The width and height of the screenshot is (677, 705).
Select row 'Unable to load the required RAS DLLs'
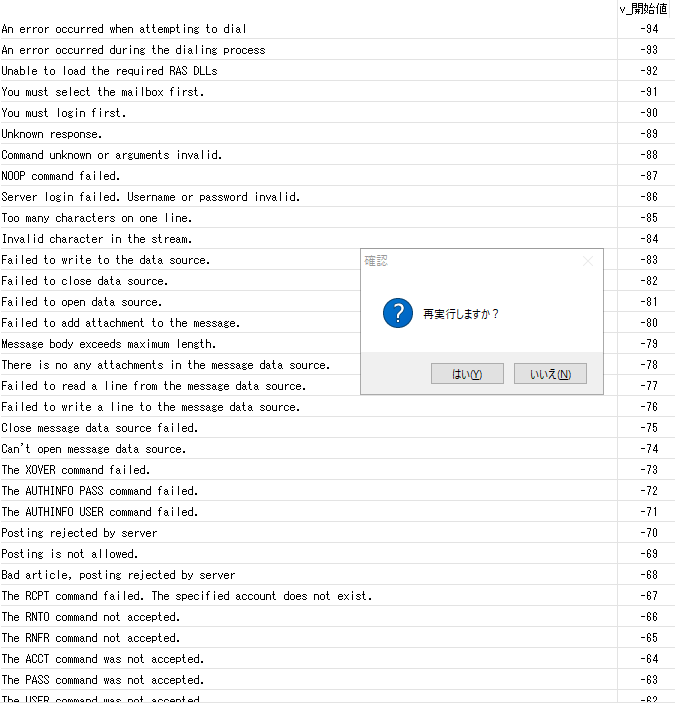(x=109, y=71)
